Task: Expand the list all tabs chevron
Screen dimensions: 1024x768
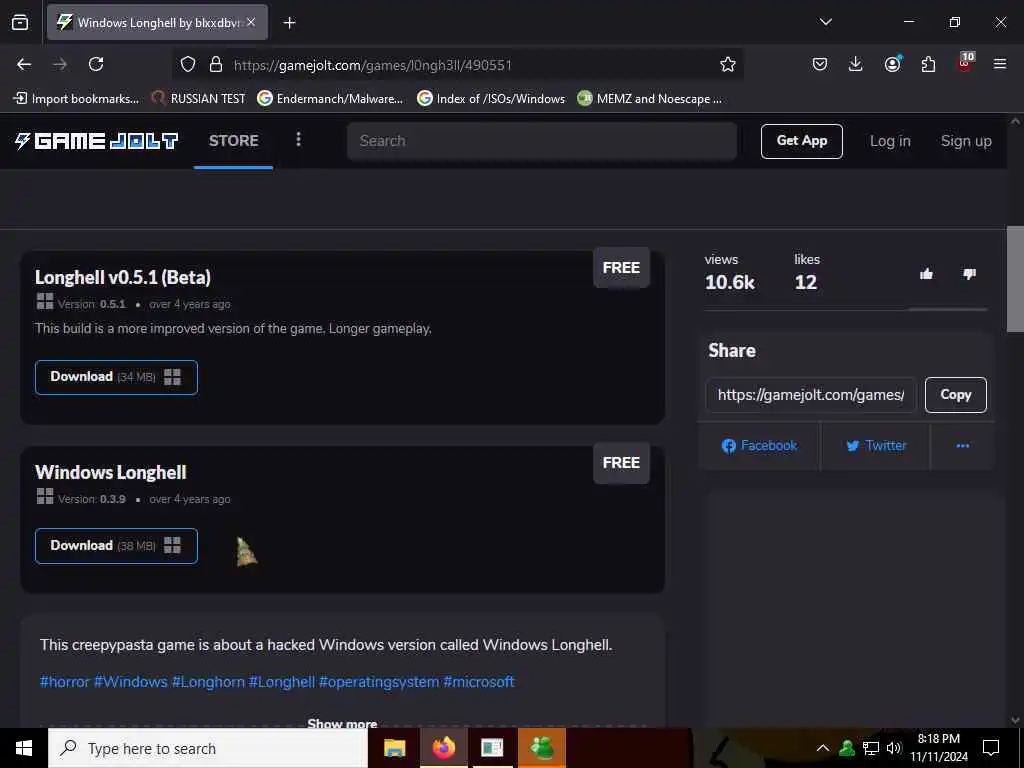Action: [x=825, y=22]
